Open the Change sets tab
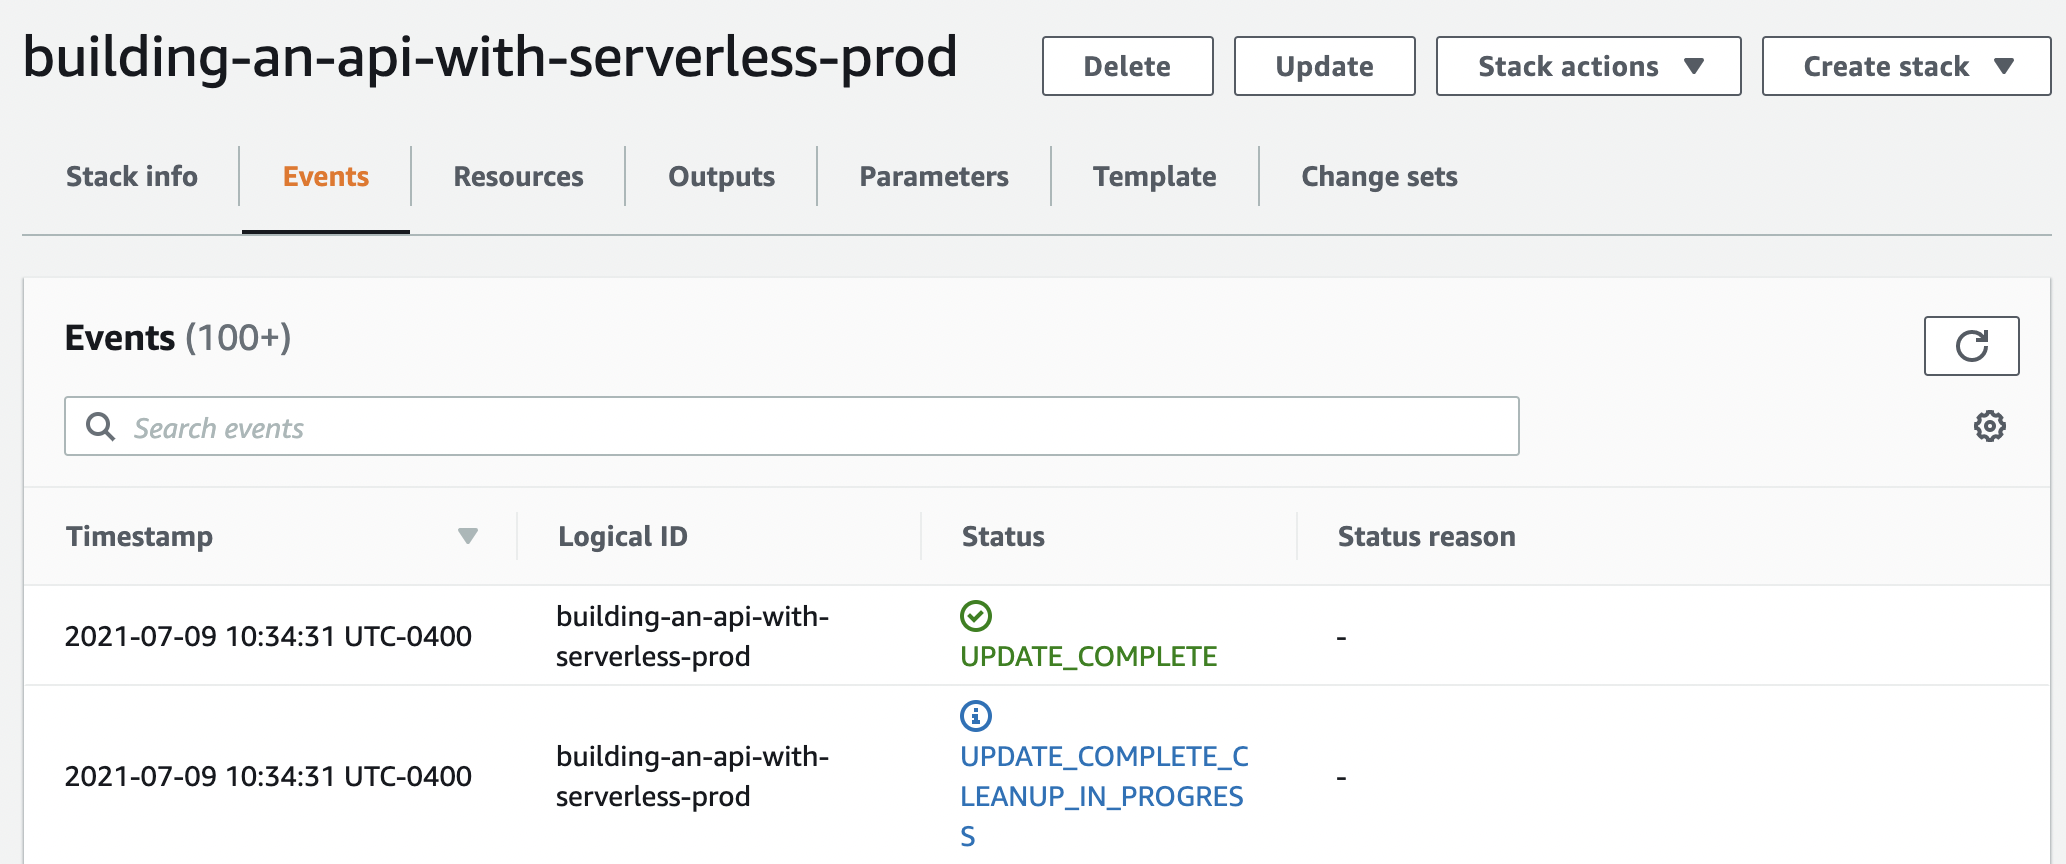This screenshot has height=864, width=2066. pos(1379,176)
